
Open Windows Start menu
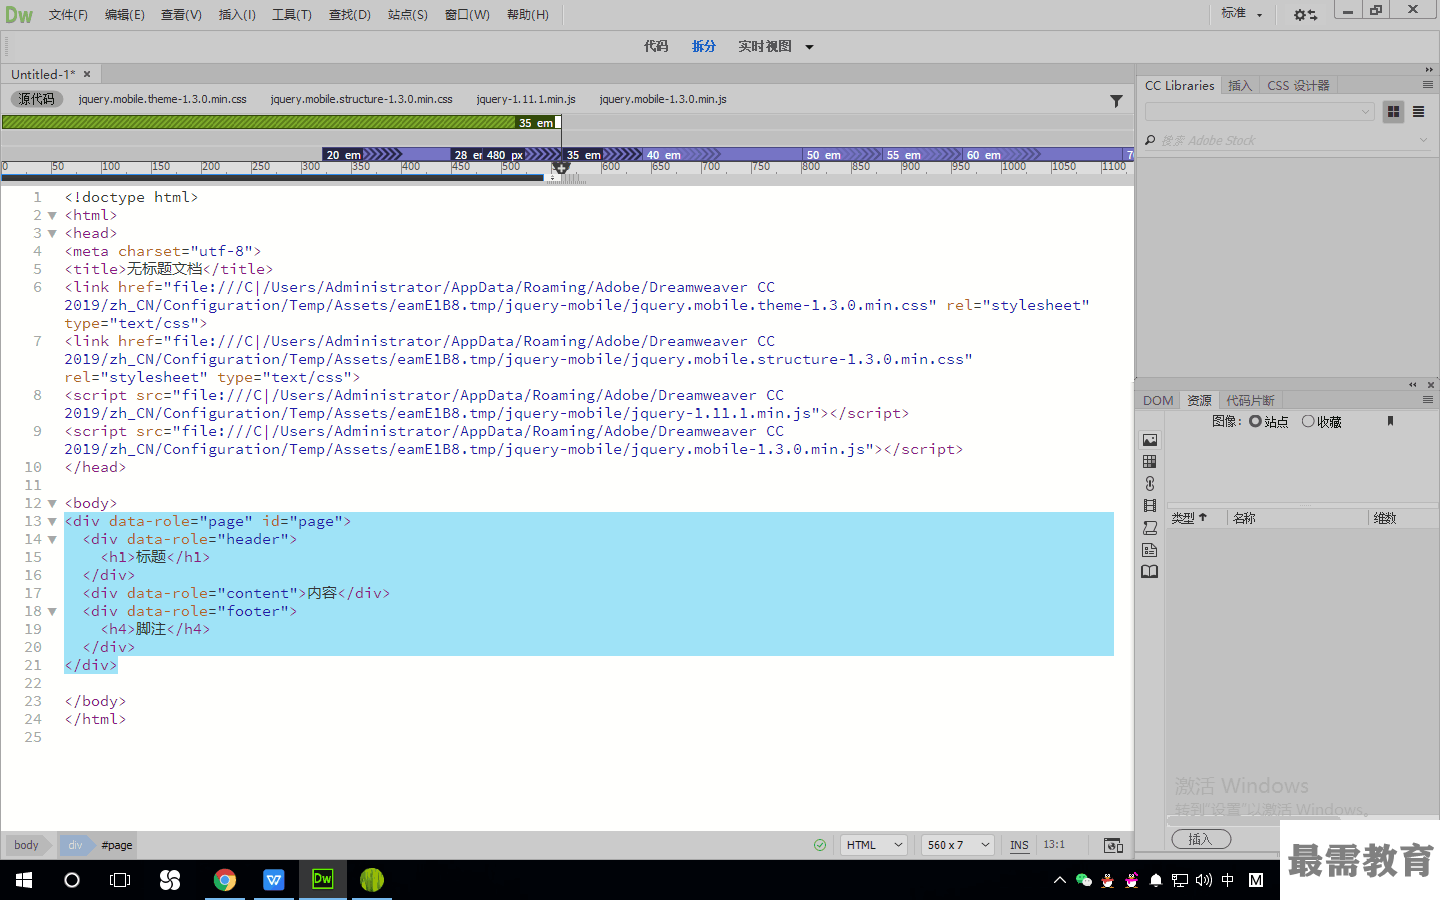click(x=24, y=880)
